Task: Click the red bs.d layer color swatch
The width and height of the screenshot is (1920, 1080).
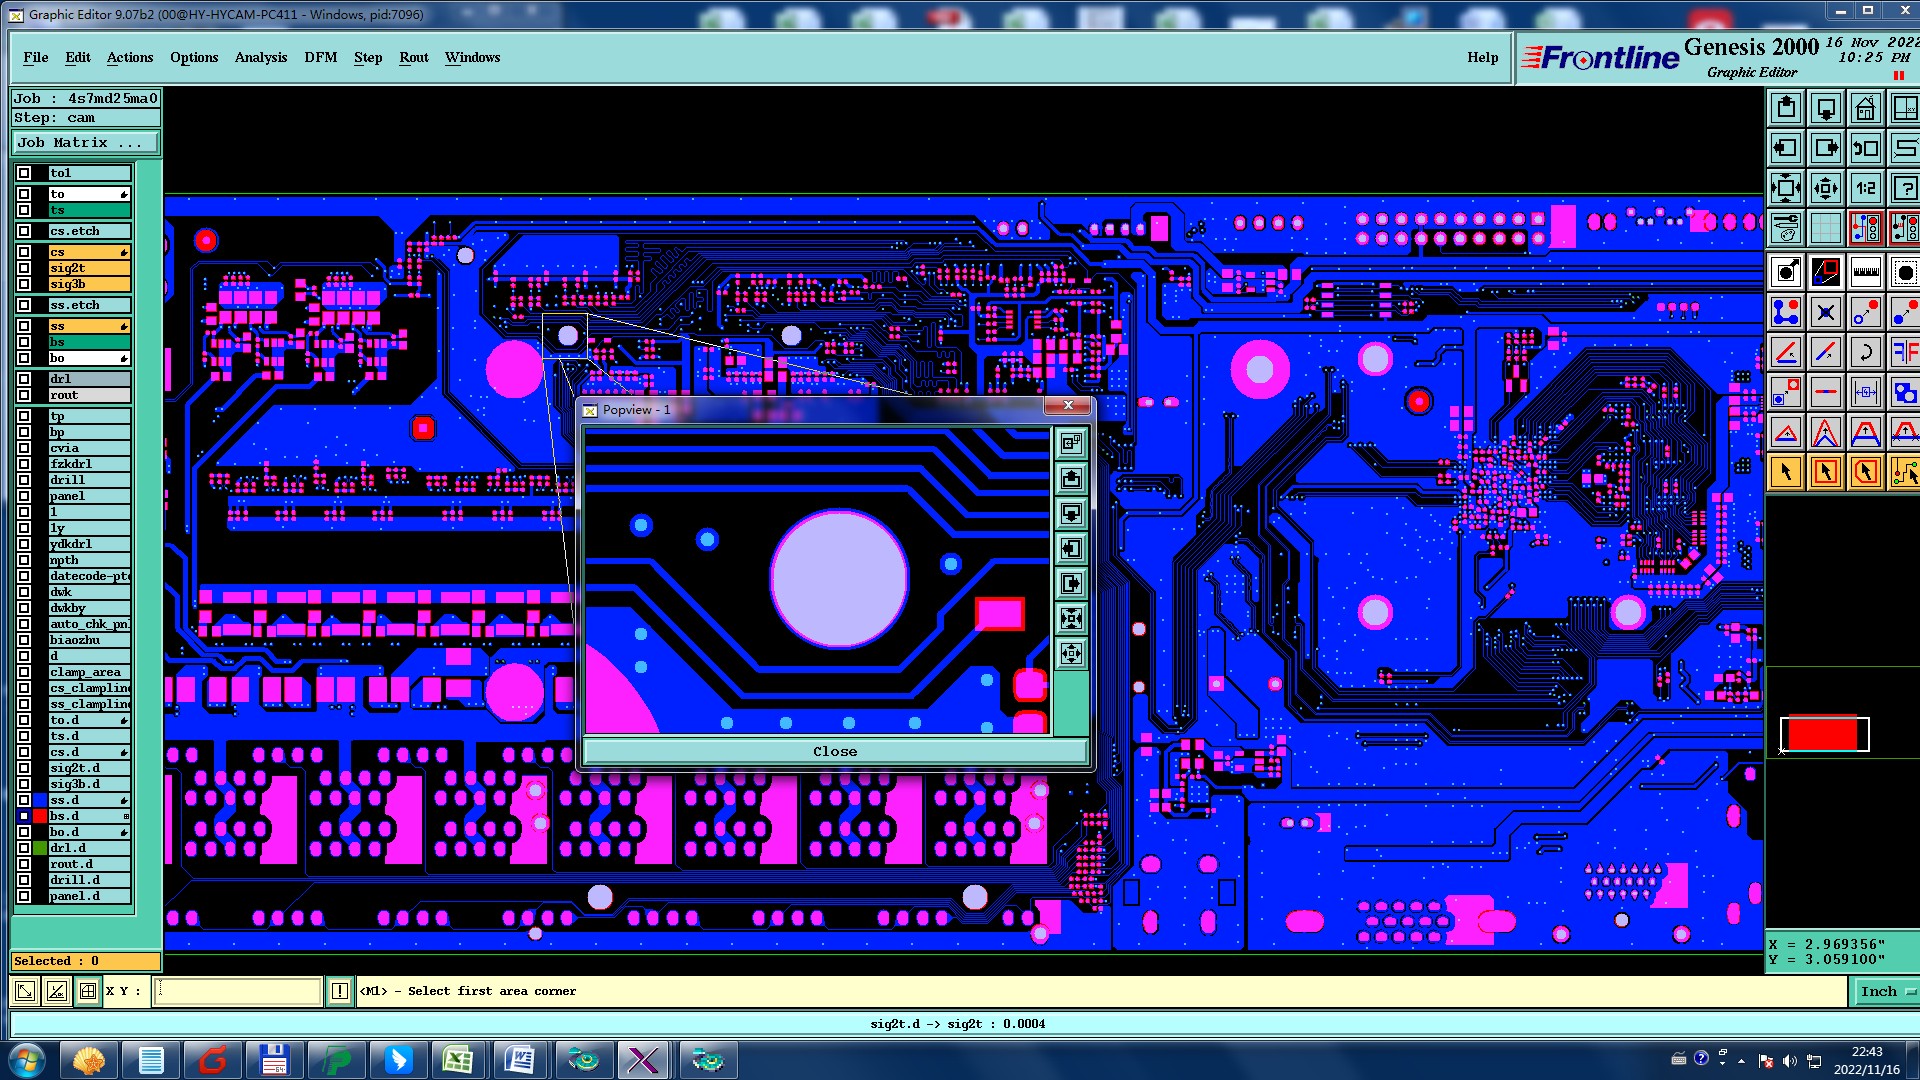Action: click(x=40, y=816)
